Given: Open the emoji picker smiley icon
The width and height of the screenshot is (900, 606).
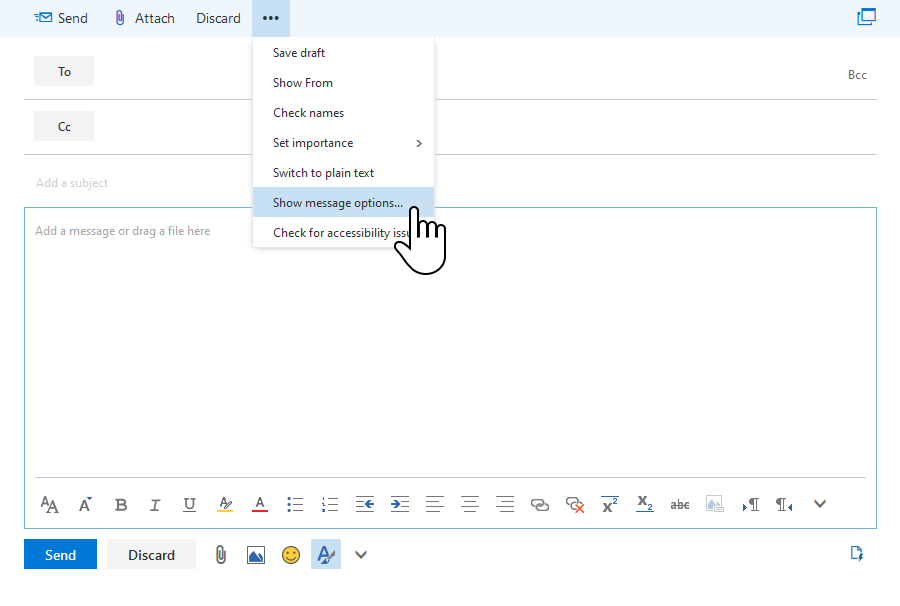Looking at the screenshot, I should click(291, 554).
